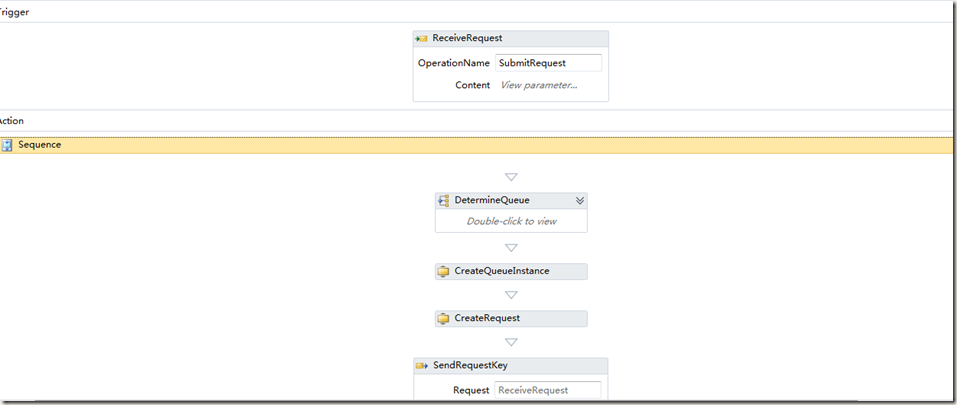Open the View parameter content link
Image resolution: width=957 pixels, height=405 pixels.
539,85
